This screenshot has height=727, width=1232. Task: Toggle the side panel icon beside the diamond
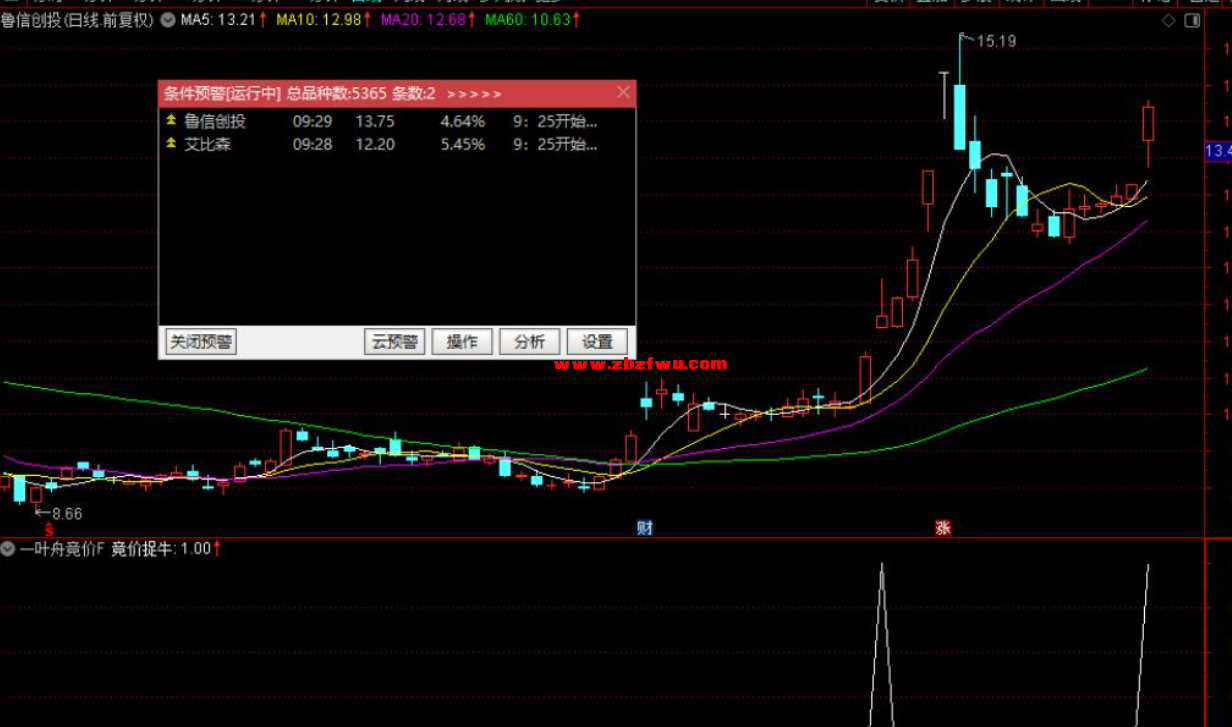click(x=1190, y=21)
